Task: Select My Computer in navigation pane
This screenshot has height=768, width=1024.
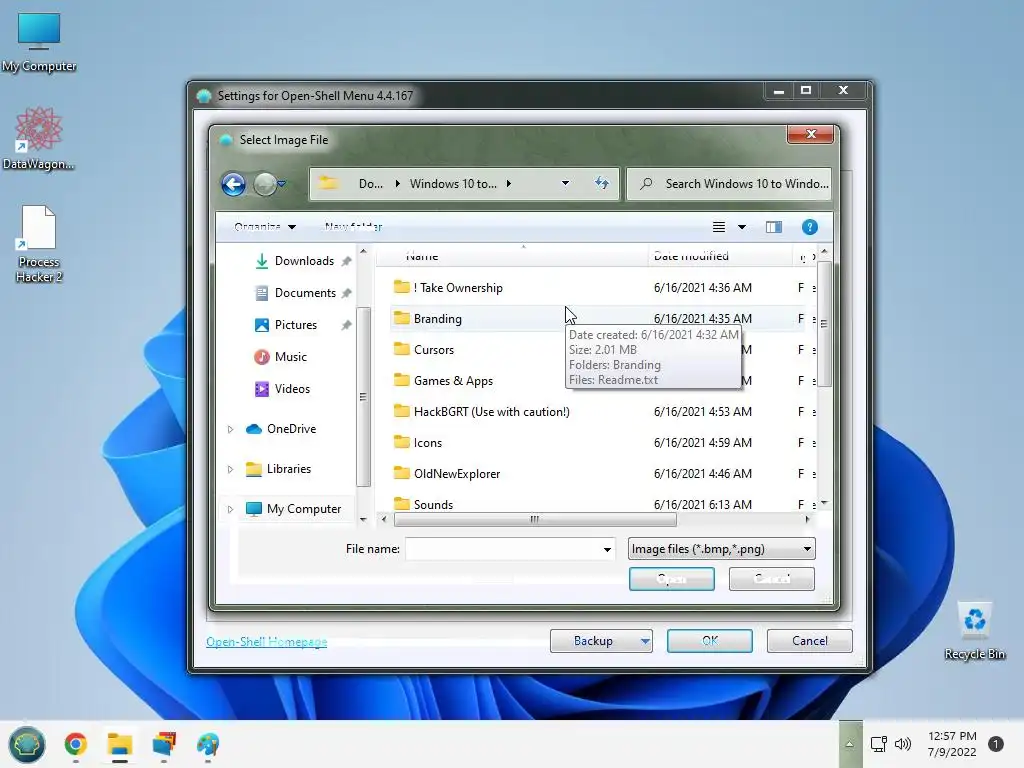Action: pyautogui.click(x=303, y=508)
